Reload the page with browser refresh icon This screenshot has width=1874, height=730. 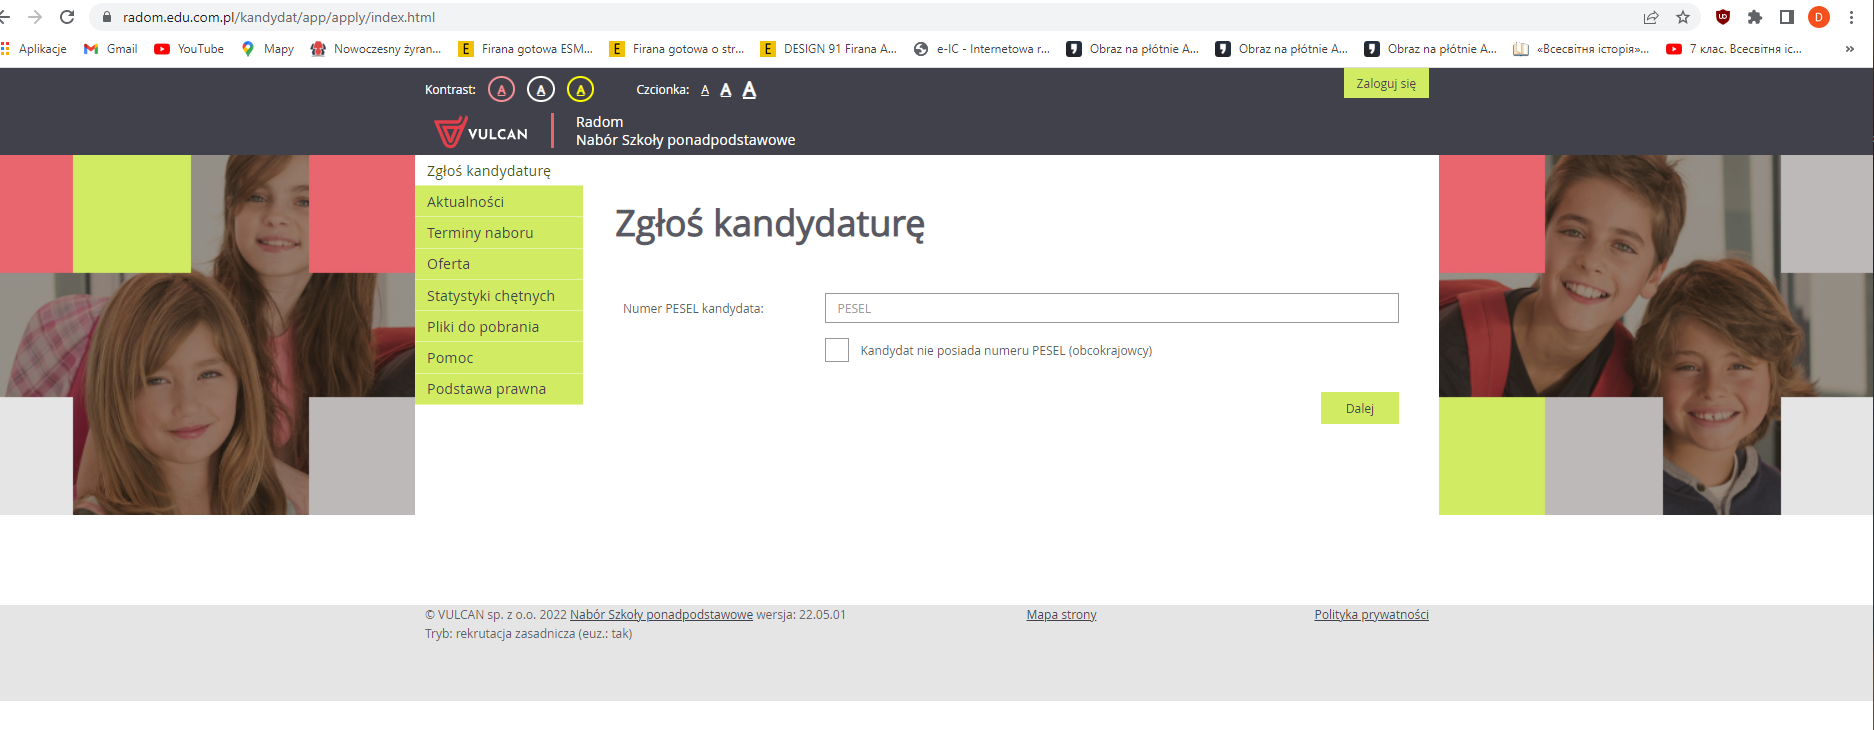67,17
